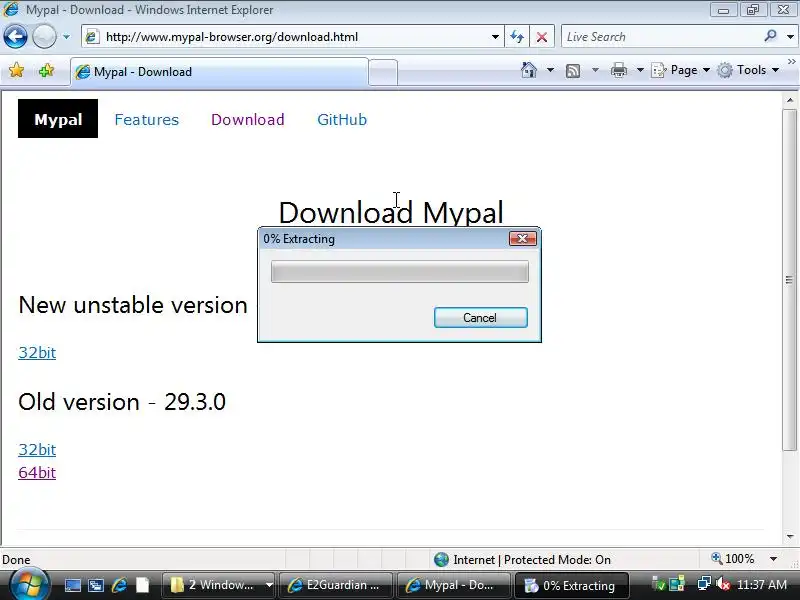This screenshot has height=600, width=800.
Task: Click the page vertical scrollbar thumb
Action: click(790, 280)
